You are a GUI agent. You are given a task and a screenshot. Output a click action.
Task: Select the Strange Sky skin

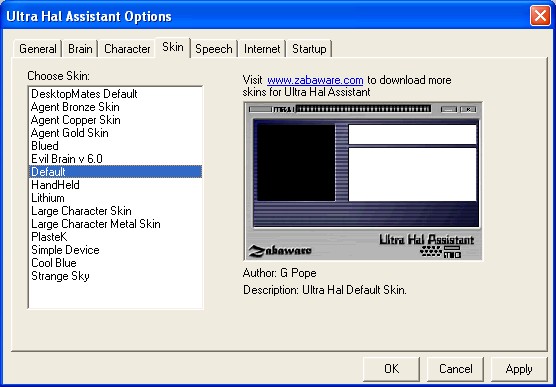pyautogui.click(x=115, y=276)
